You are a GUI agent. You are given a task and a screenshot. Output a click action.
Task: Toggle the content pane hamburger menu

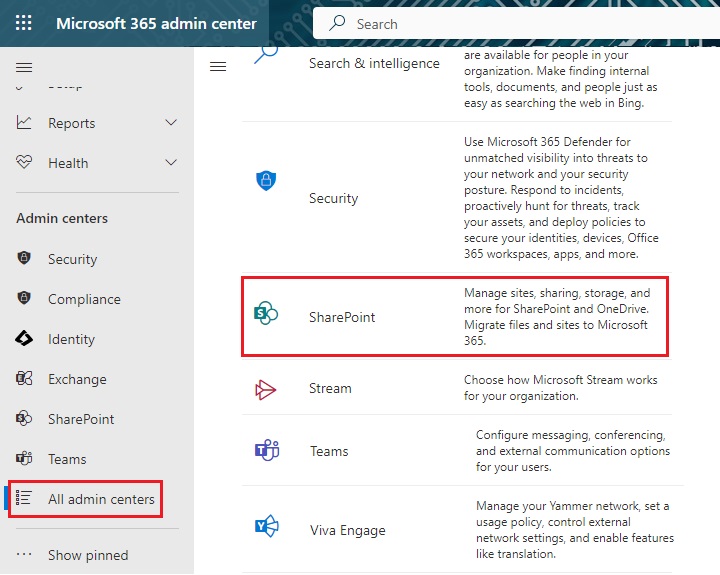pos(218,67)
